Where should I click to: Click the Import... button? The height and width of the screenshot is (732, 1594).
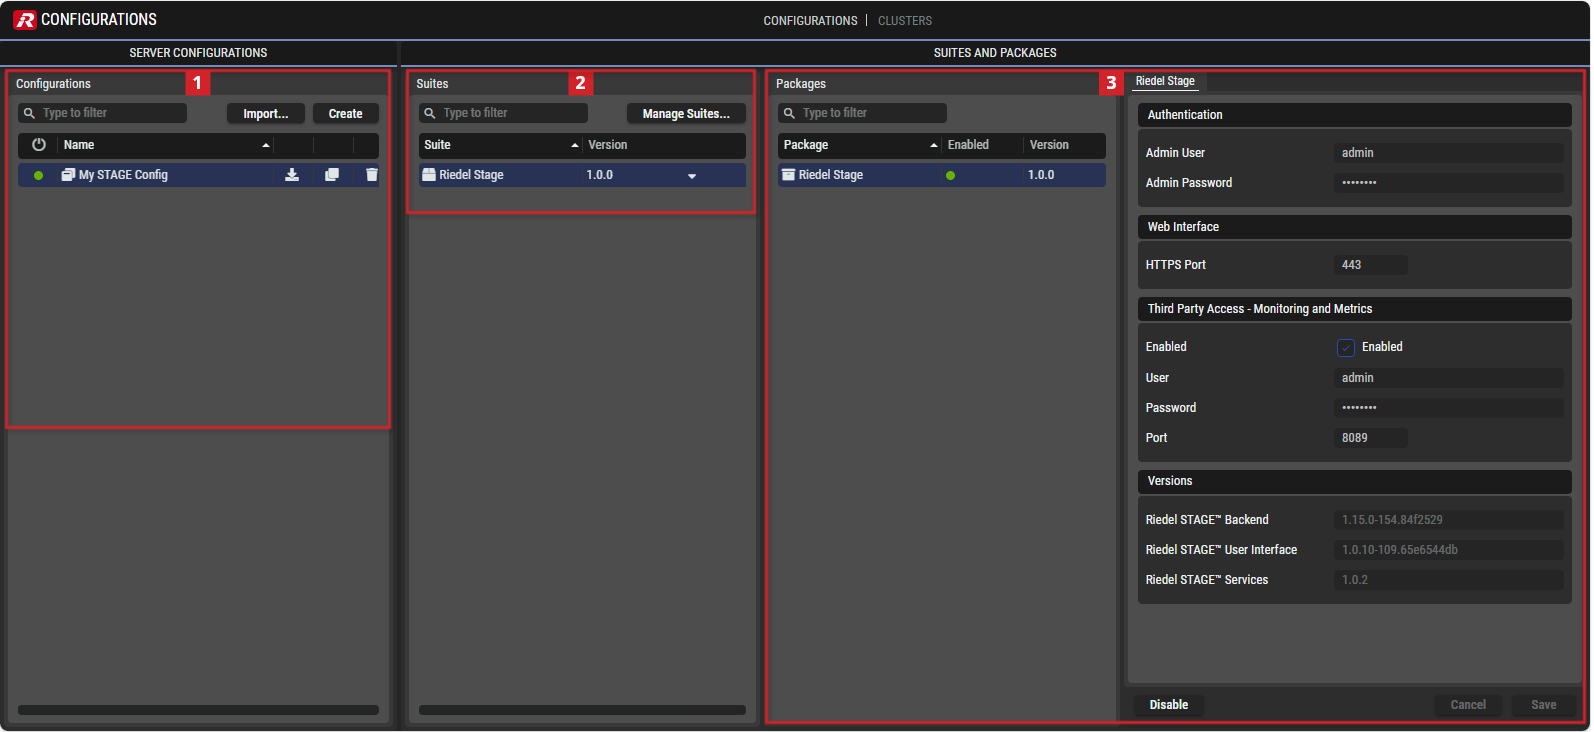pyautogui.click(x=266, y=114)
